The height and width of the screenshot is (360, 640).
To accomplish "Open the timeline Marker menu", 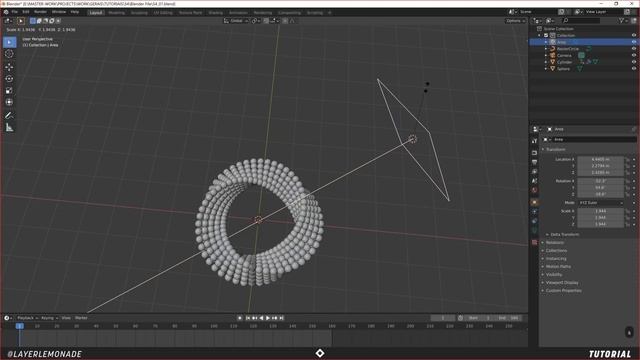I will pyautogui.click(x=81, y=318).
